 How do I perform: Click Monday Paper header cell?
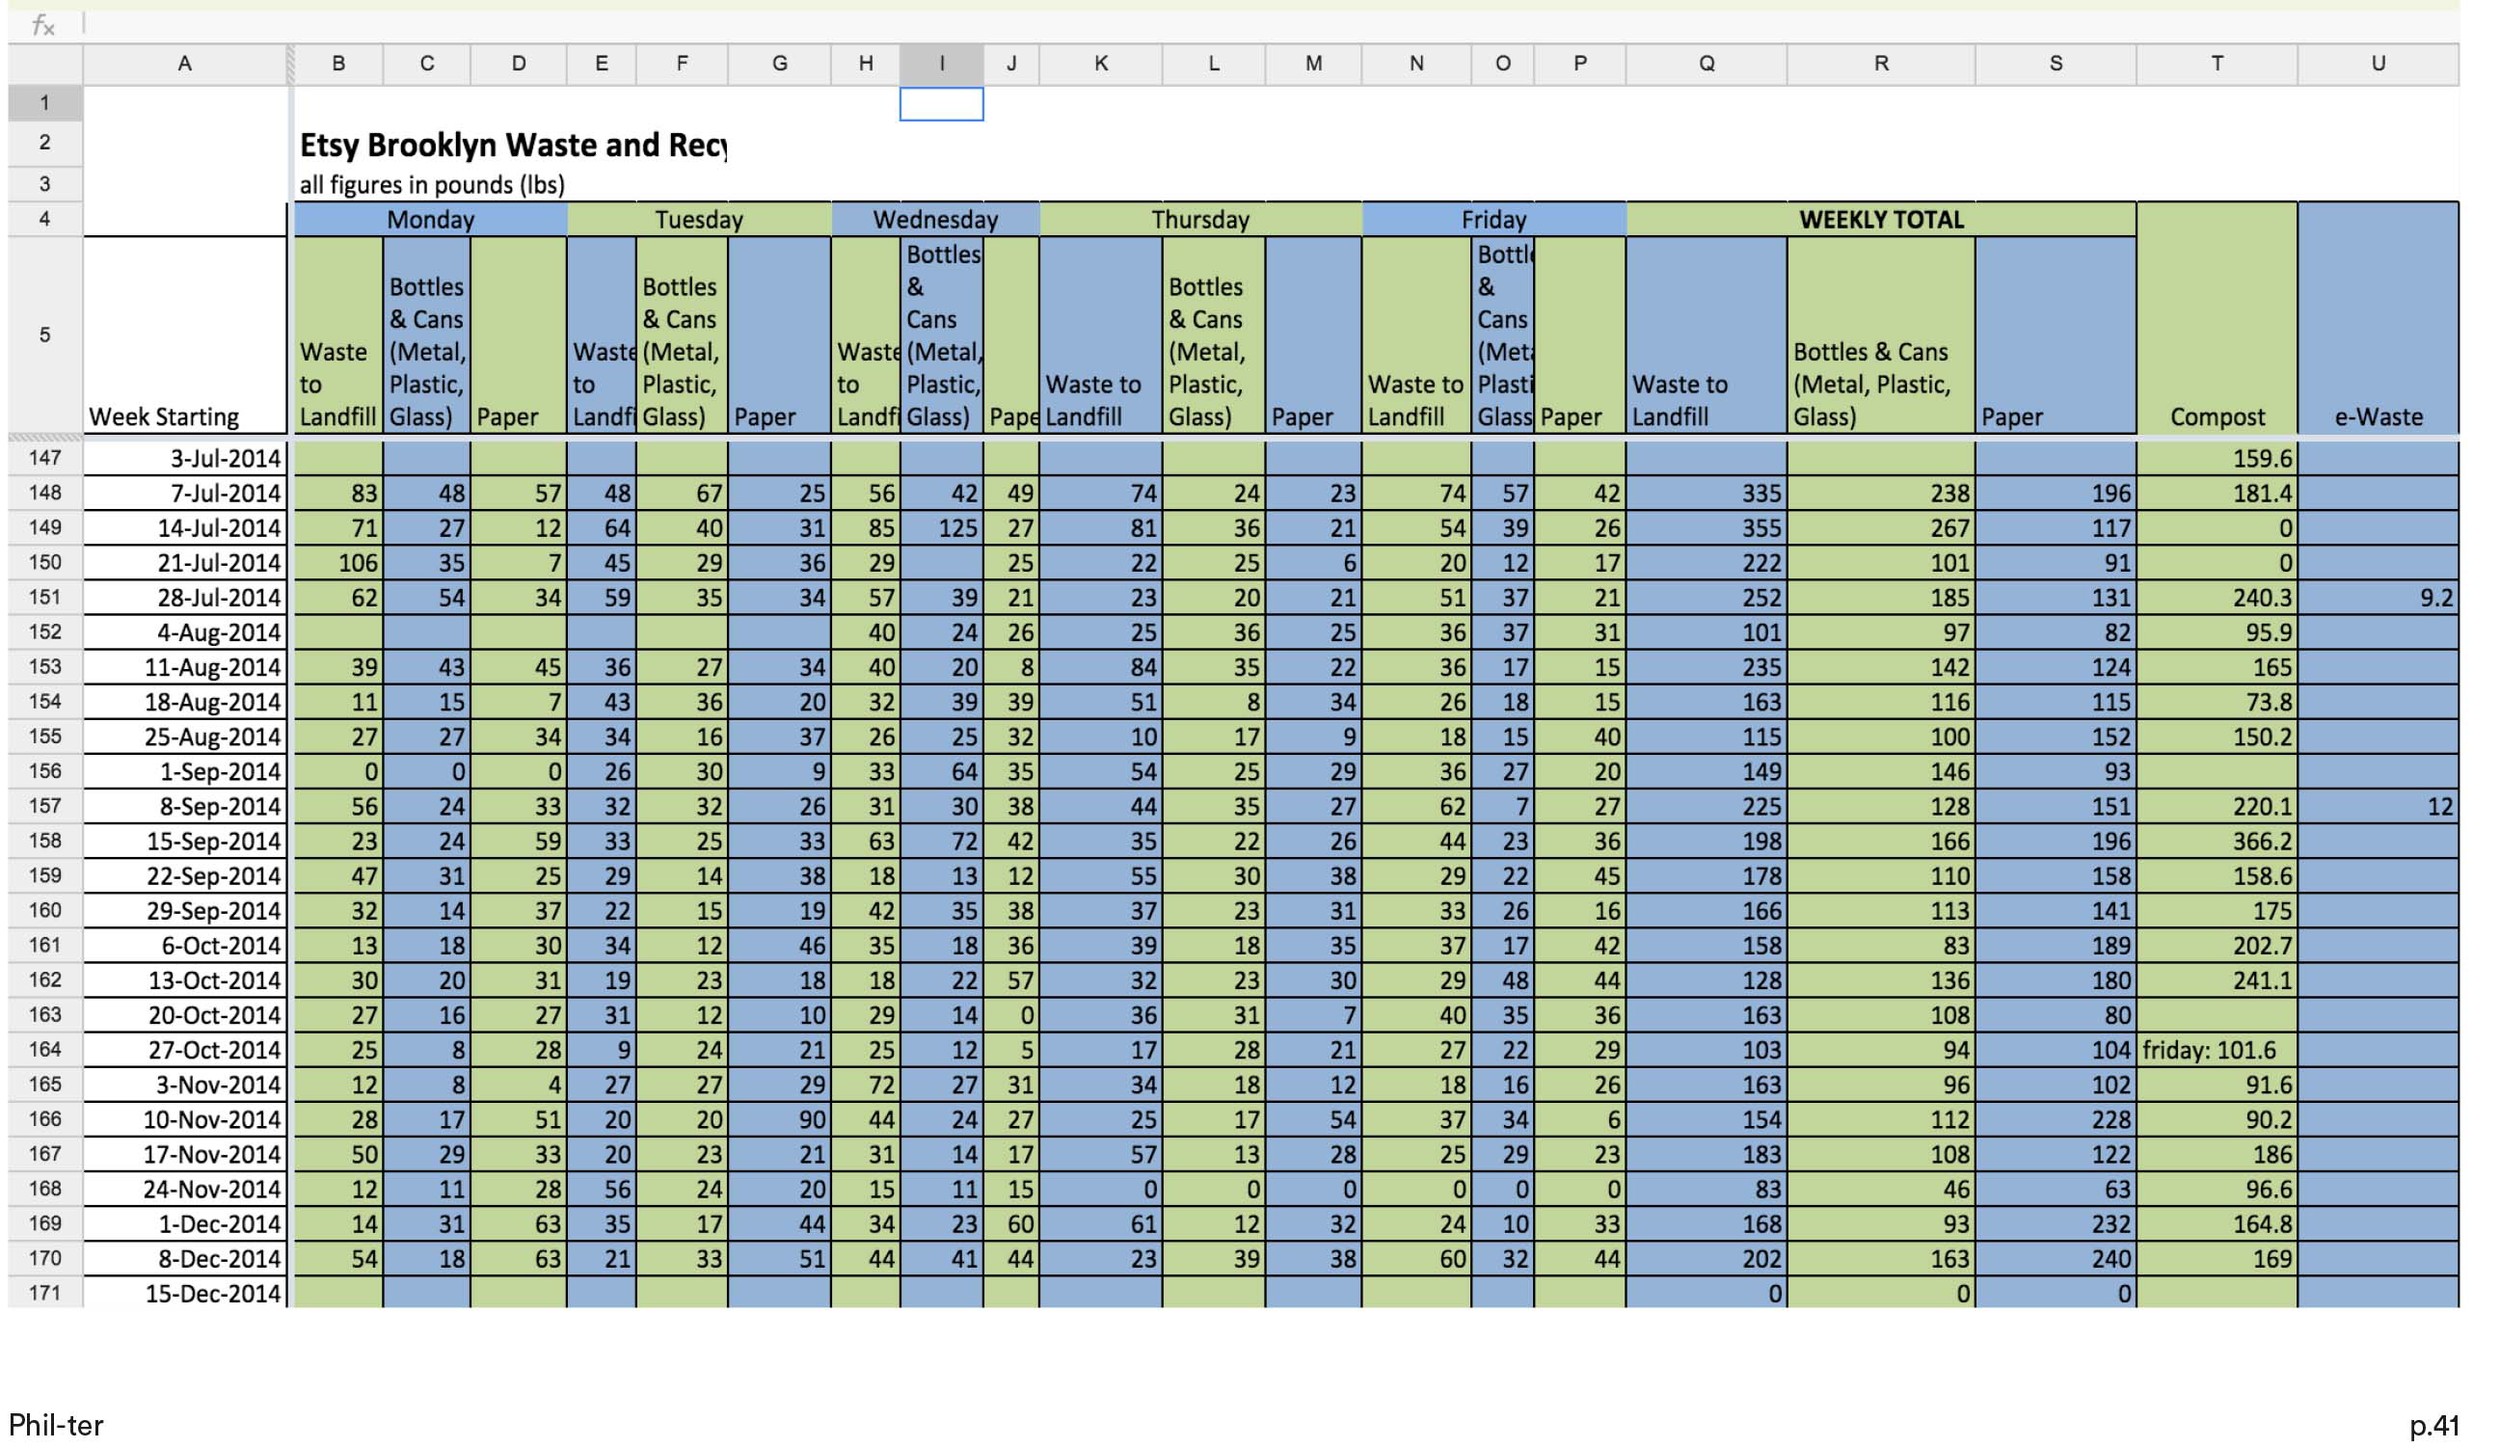click(x=518, y=335)
